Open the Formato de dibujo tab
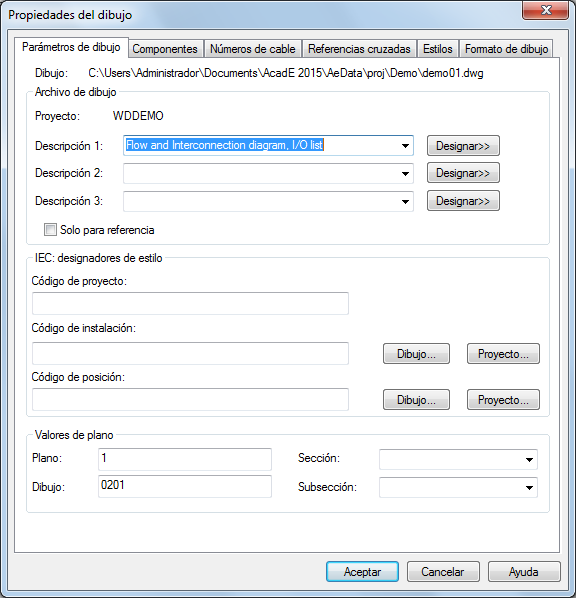 (x=506, y=49)
